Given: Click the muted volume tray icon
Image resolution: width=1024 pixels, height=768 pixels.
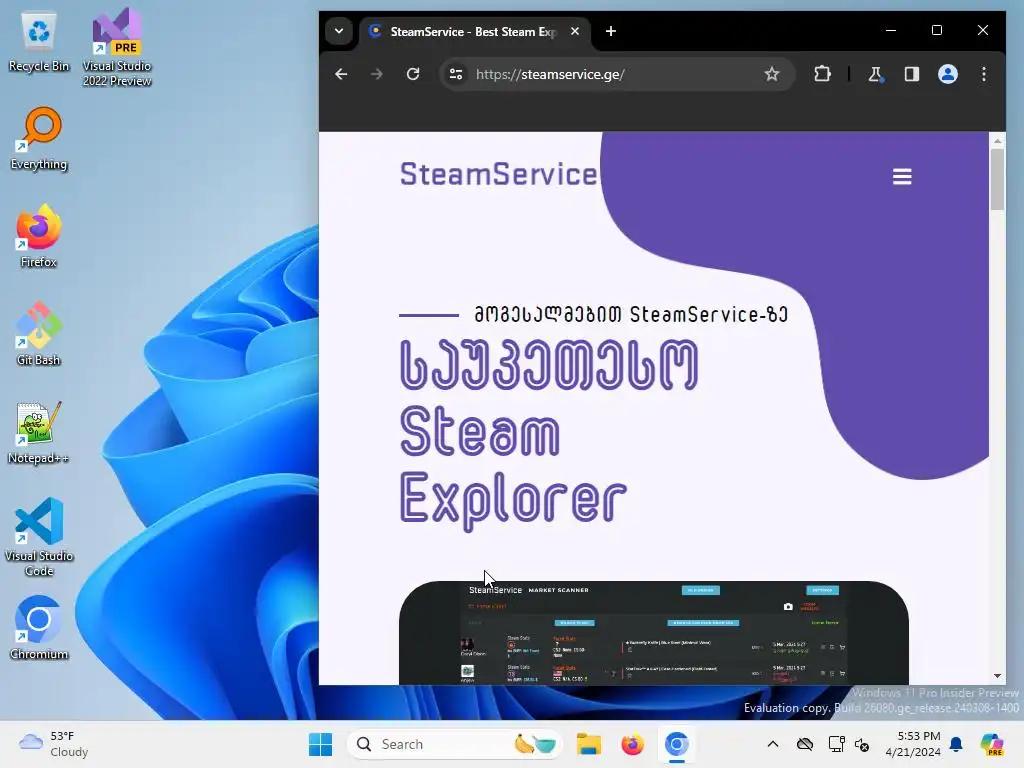Looking at the screenshot, I should click(861, 744).
